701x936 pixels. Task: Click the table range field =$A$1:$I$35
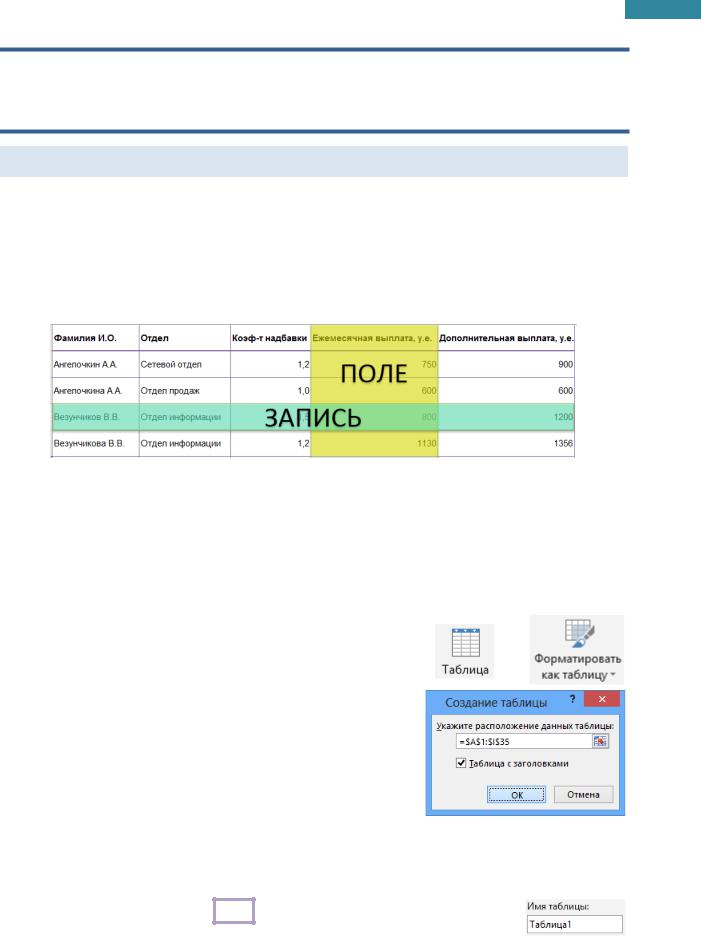click(x=524, y=741)
